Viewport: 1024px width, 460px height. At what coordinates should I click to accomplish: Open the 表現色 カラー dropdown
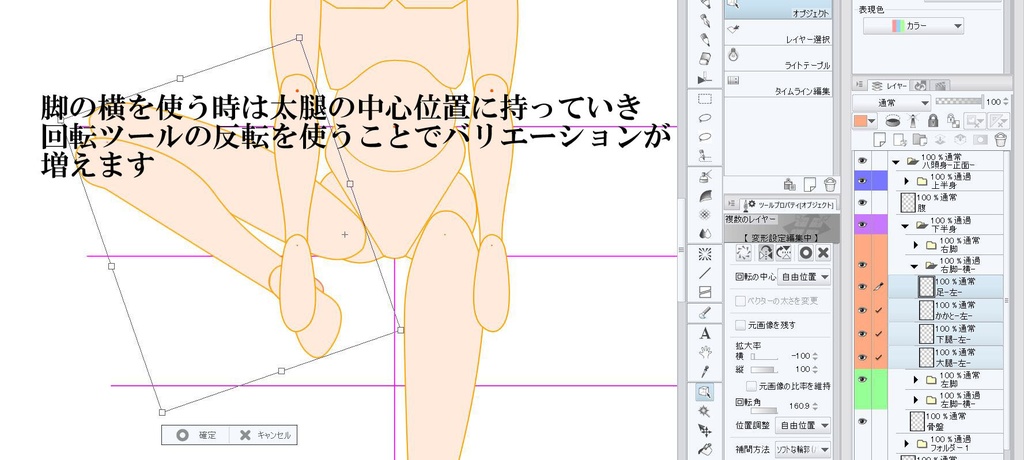pyautogui.click(x=913, y=26)
